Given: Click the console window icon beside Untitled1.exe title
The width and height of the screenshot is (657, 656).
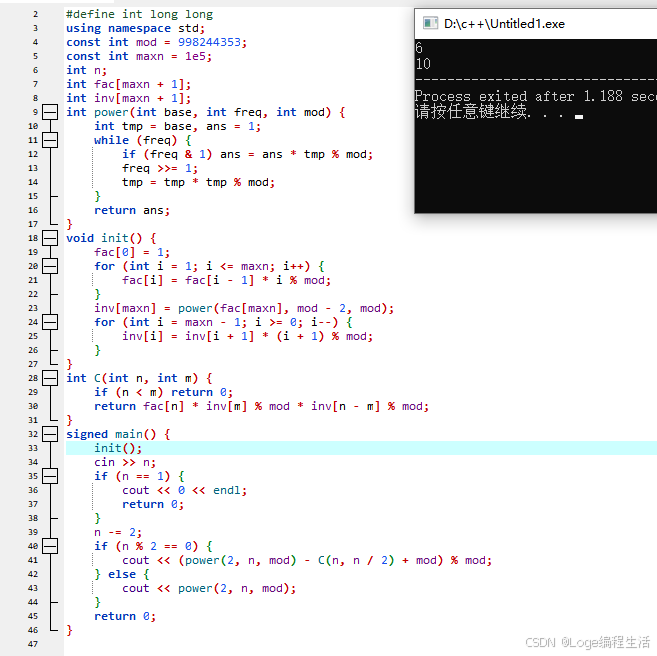Looking at the screenshot, I should click(x=430, y=23).
